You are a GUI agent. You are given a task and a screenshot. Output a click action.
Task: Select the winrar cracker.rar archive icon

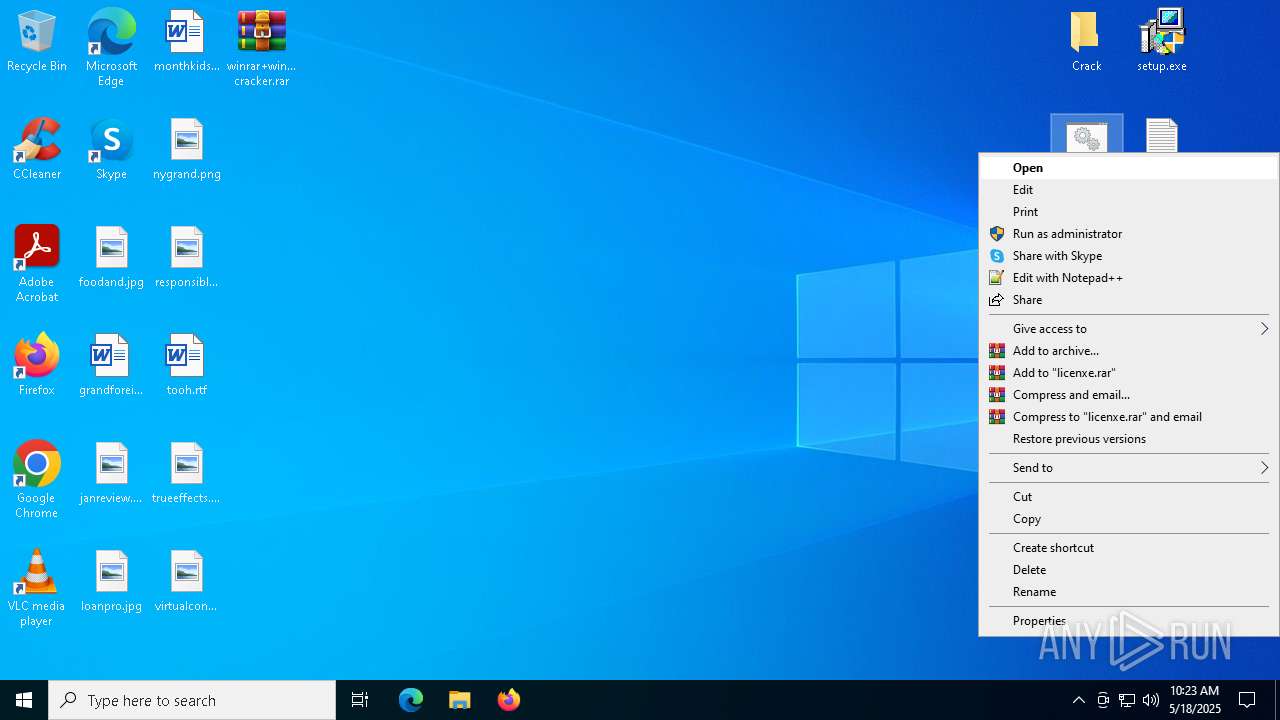[x=261, y=48]
